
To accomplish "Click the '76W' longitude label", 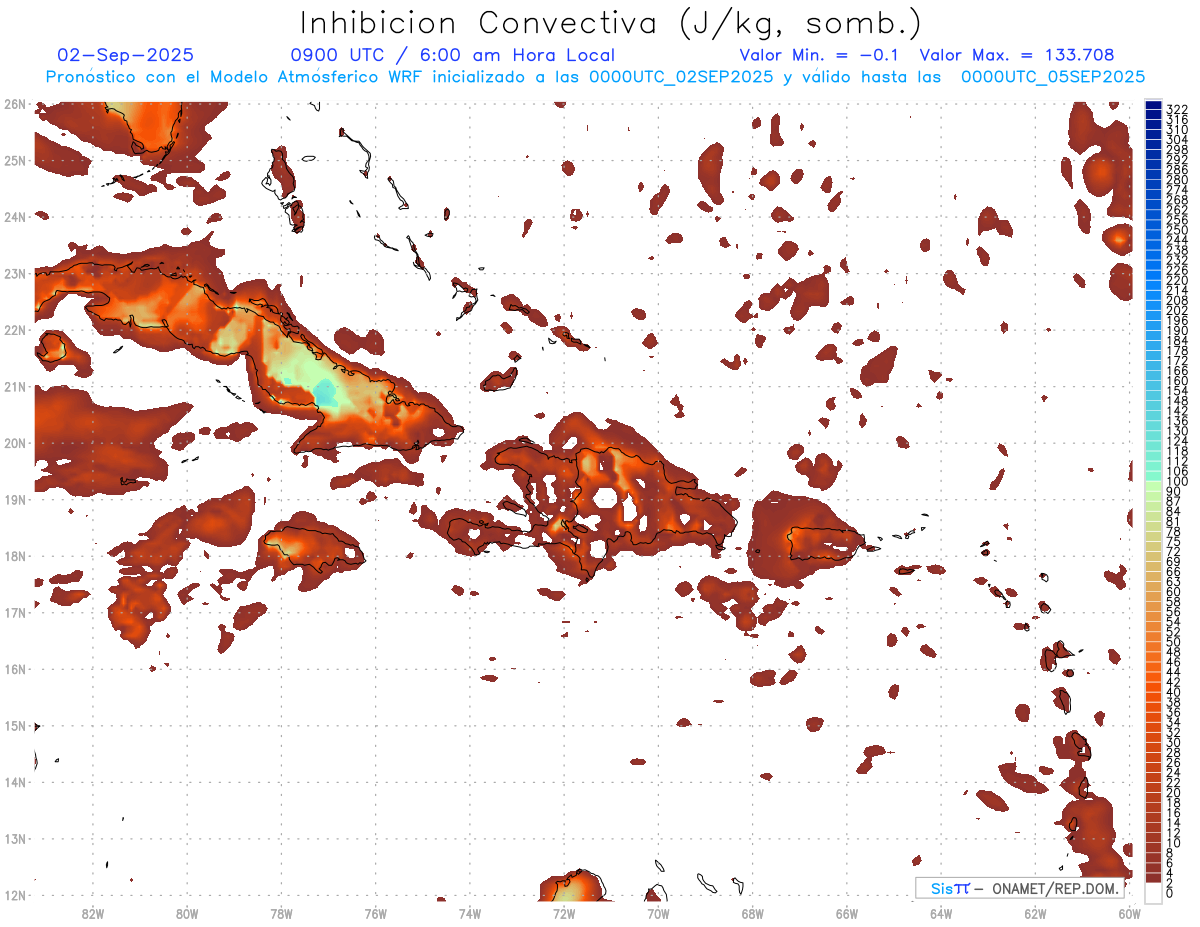I will pos(375,913).
